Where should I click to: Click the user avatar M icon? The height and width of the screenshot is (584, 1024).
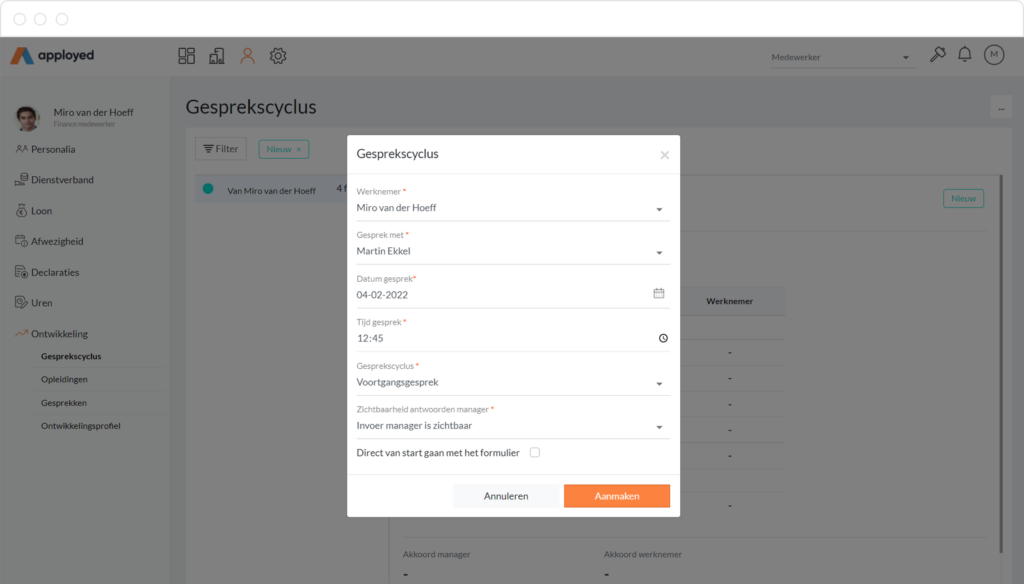coord(994,55)
